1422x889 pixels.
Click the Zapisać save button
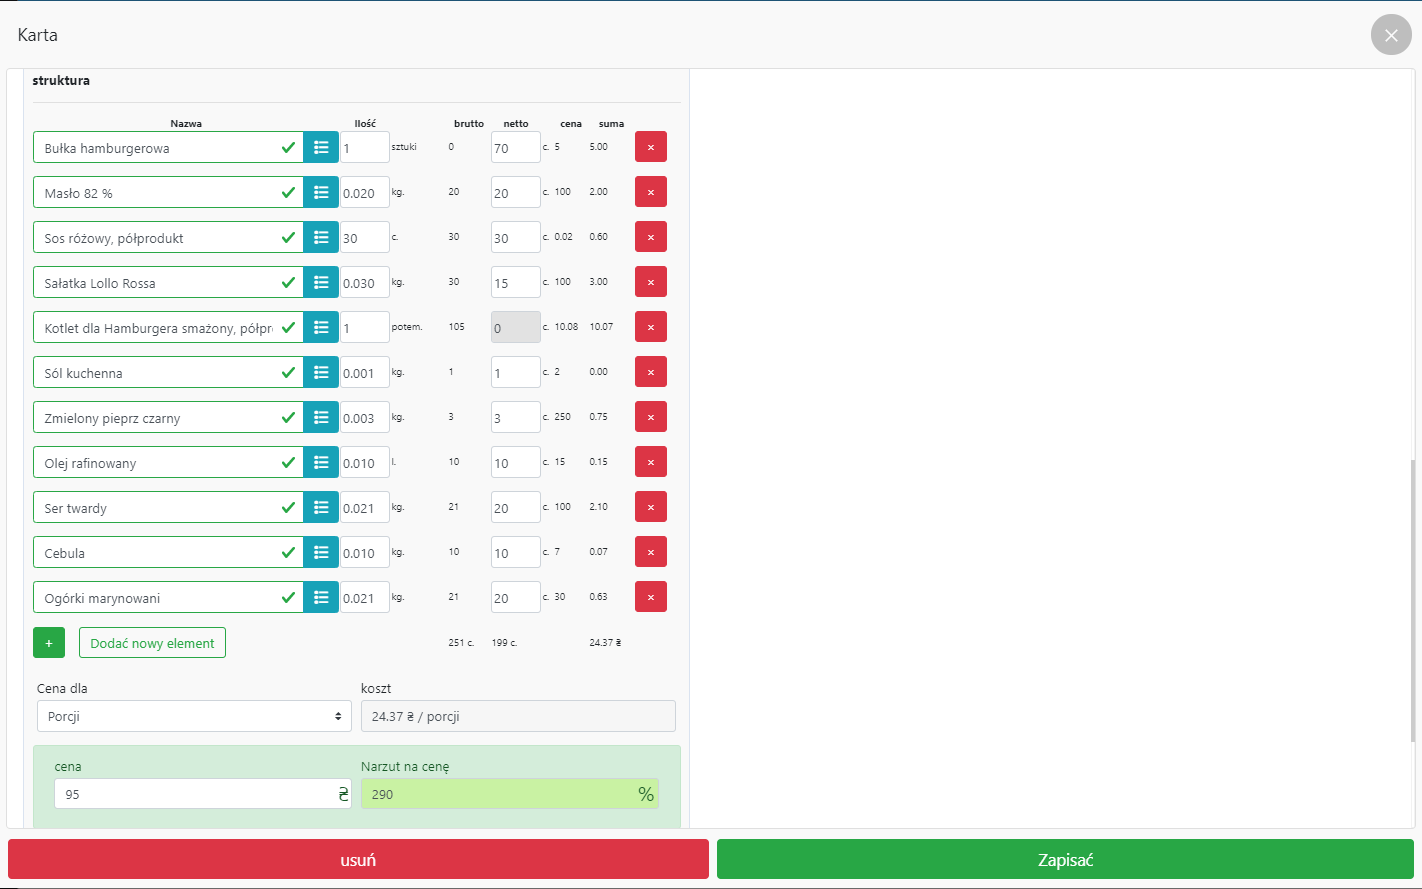pos(1065,860)
